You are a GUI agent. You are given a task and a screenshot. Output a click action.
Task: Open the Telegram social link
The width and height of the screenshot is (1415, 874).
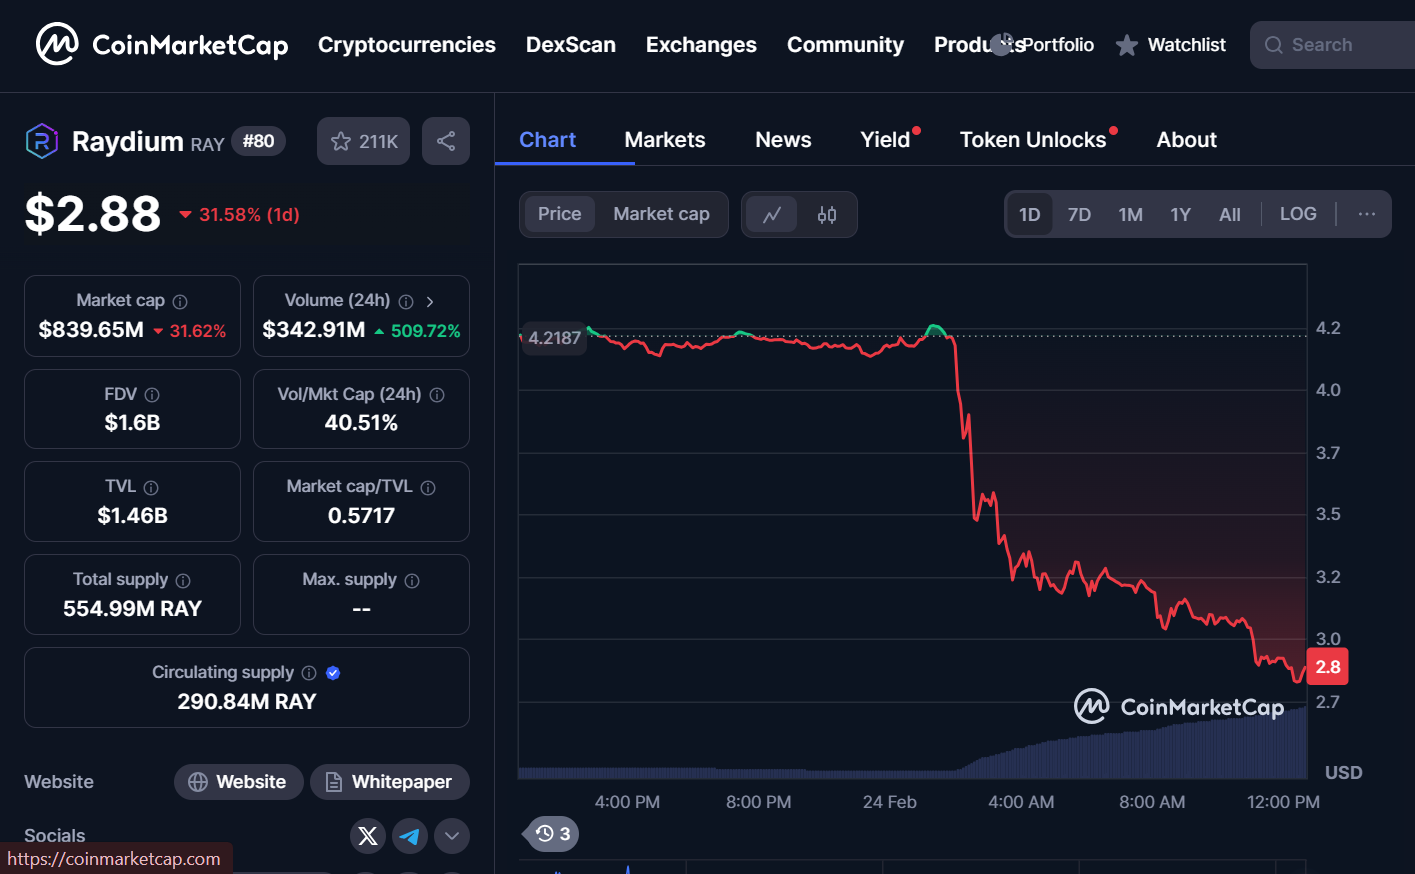410,836
